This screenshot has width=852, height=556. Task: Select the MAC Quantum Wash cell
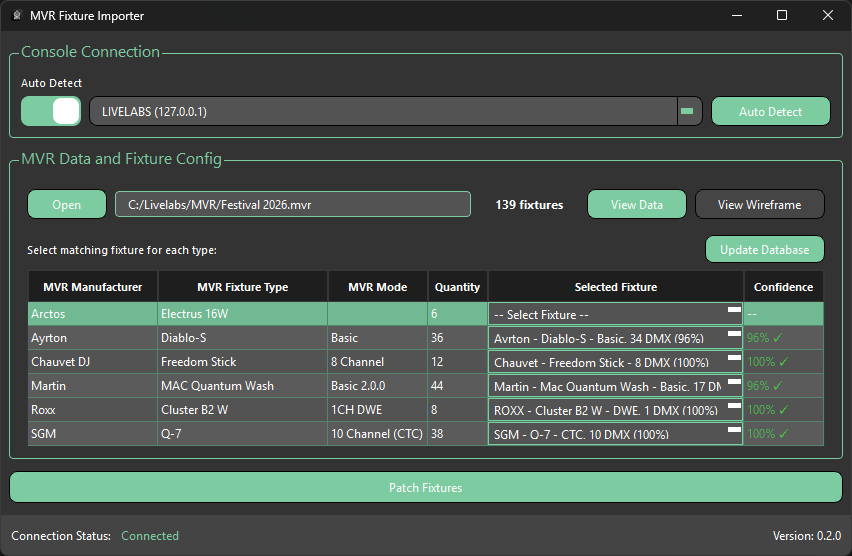(x=243, y=385)
